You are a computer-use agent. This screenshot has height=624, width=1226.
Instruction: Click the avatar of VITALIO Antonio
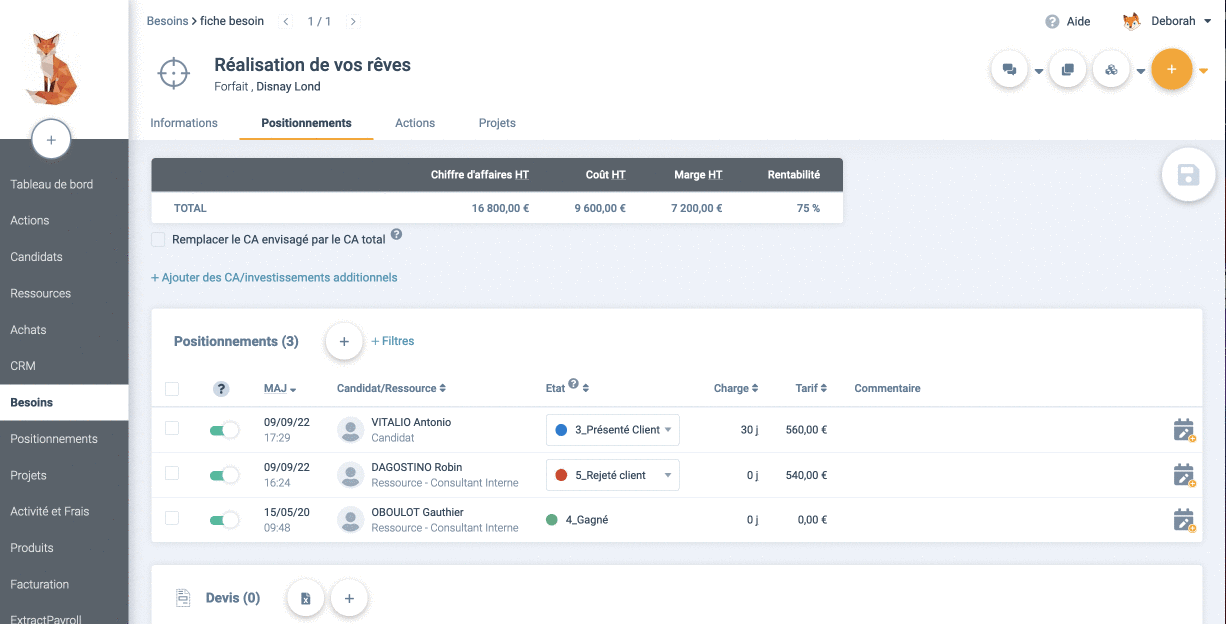point(350,430)
